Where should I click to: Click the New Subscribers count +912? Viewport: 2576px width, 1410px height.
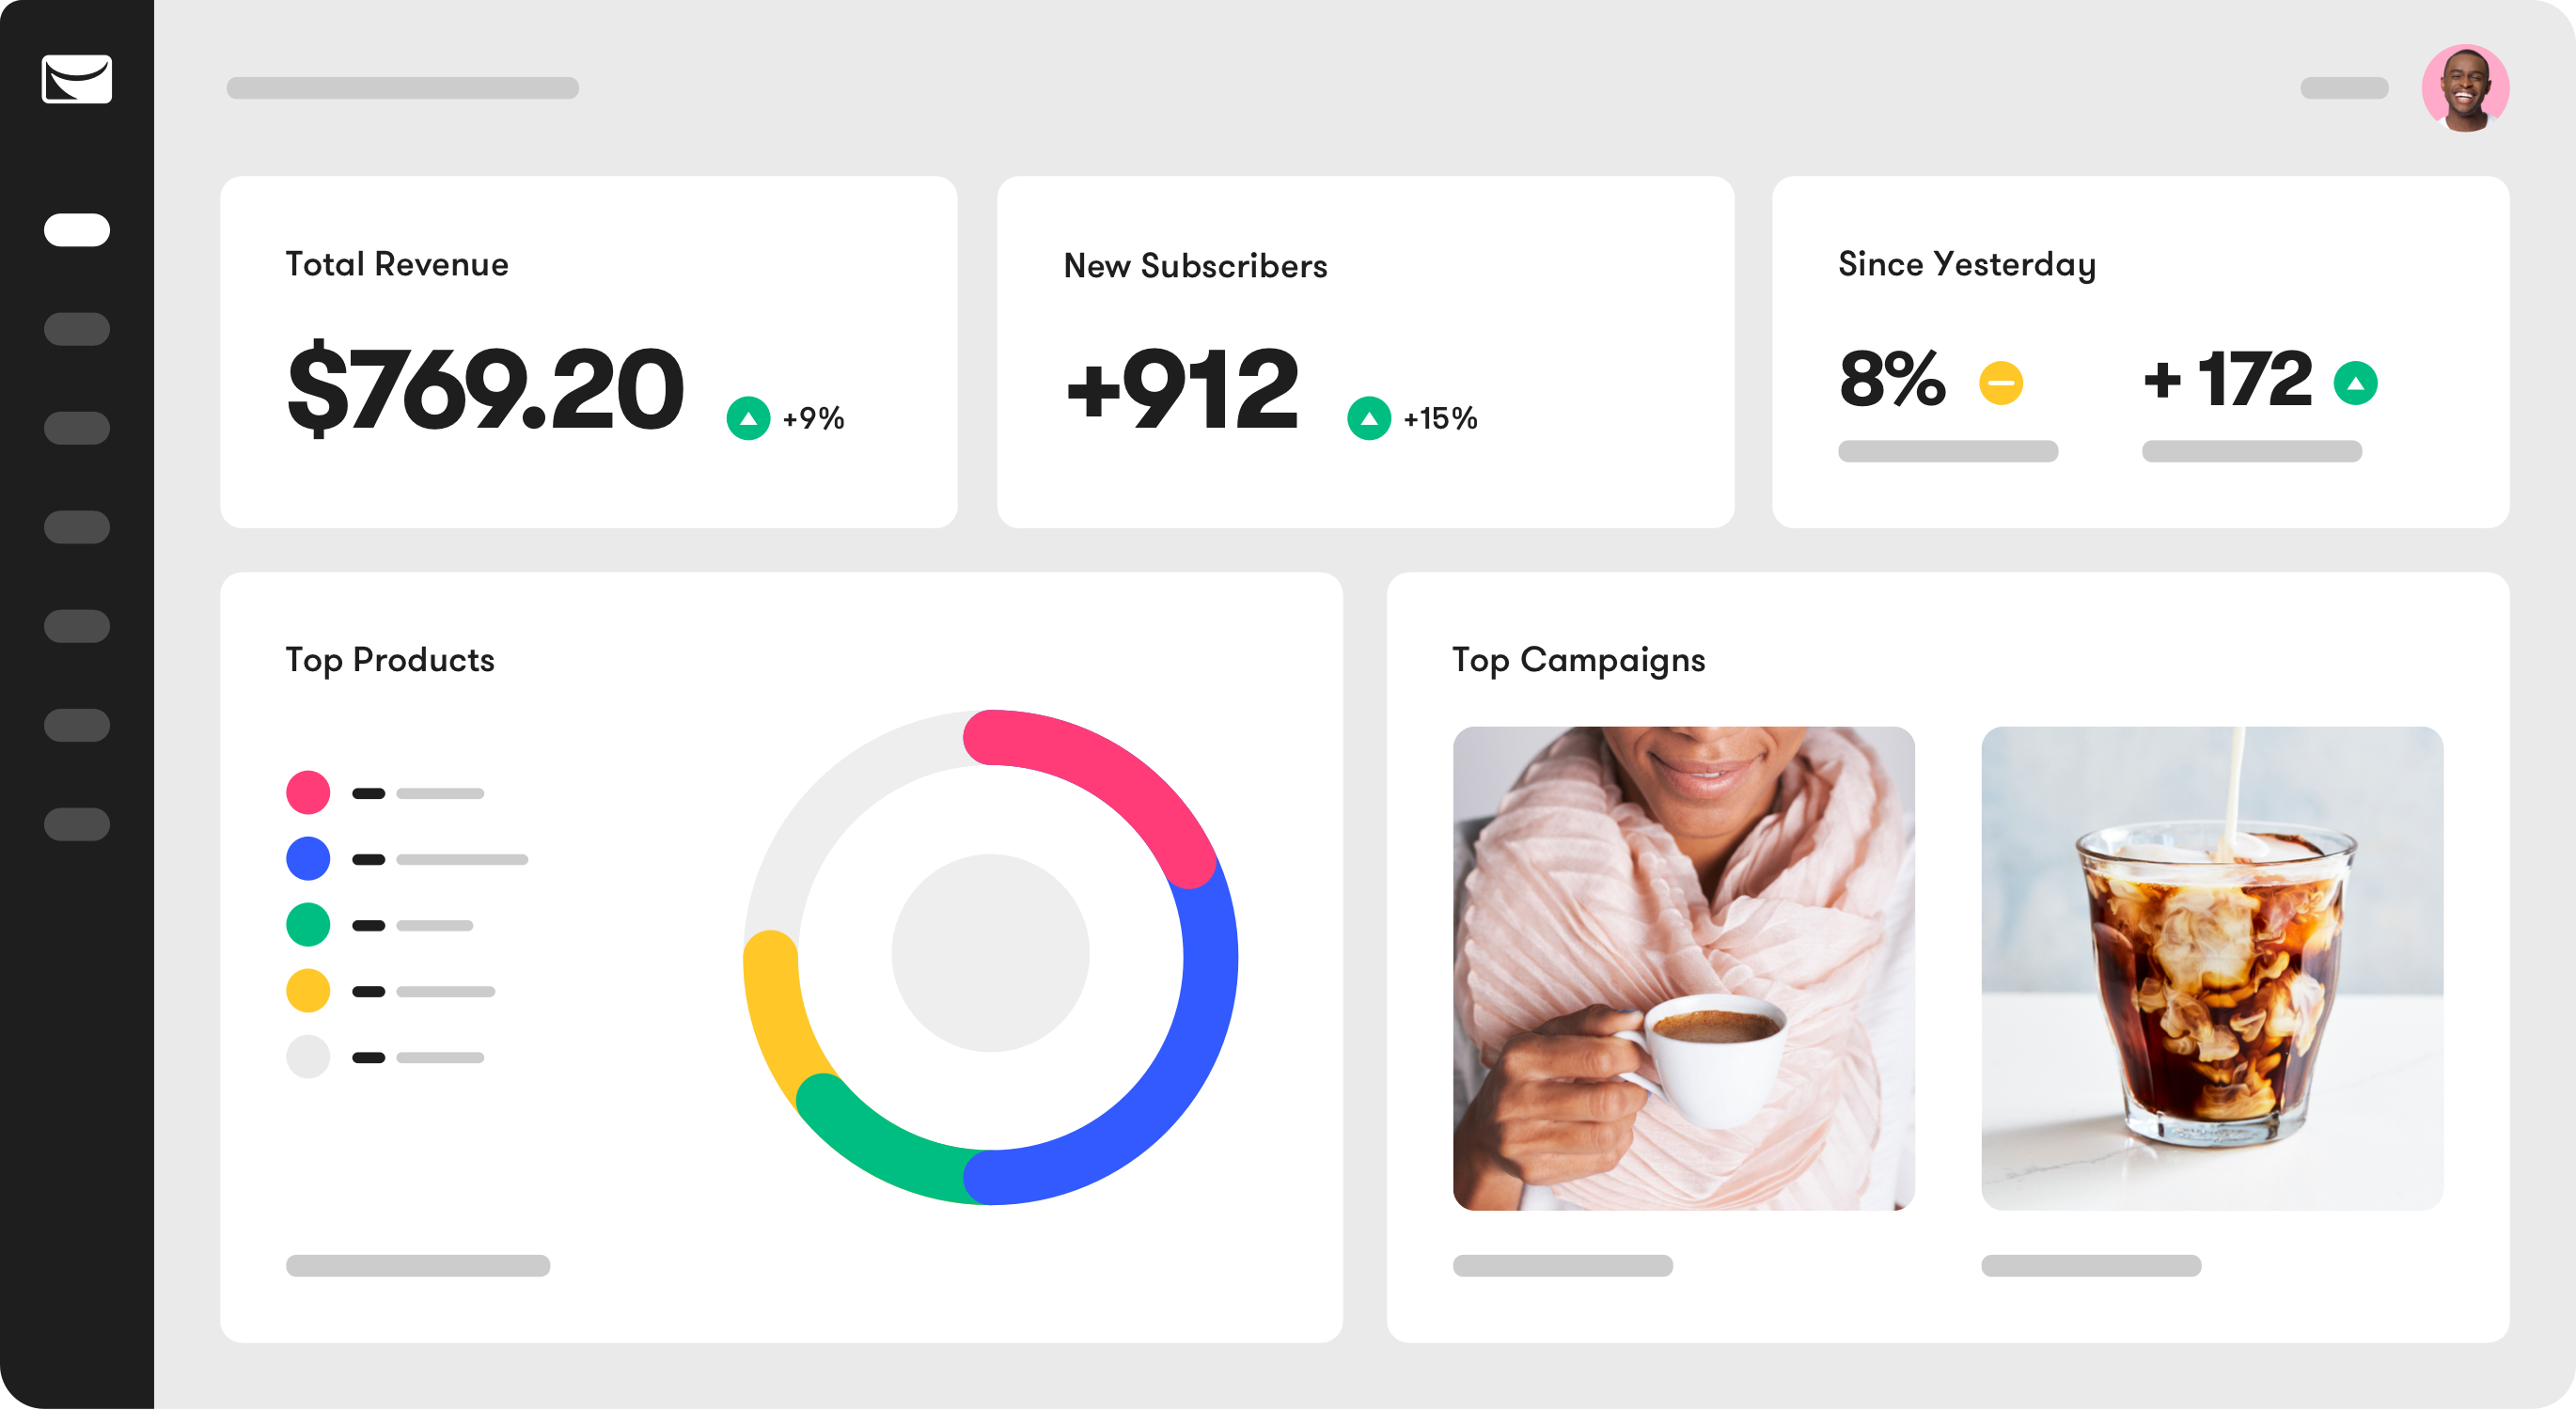(x=1182, y=389)
